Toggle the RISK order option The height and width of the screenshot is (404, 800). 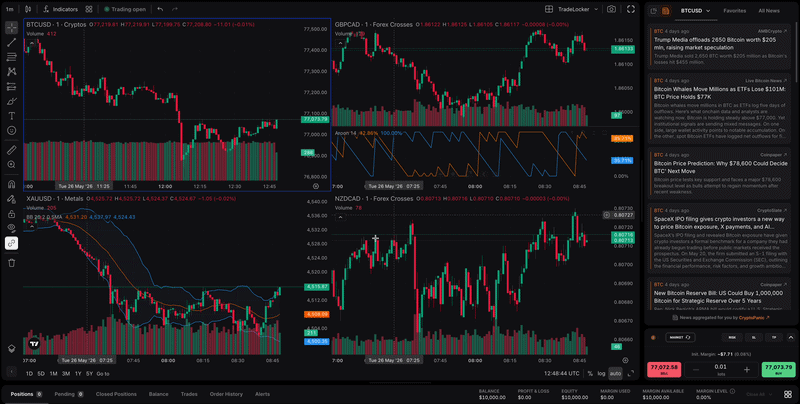pos(732,337)
